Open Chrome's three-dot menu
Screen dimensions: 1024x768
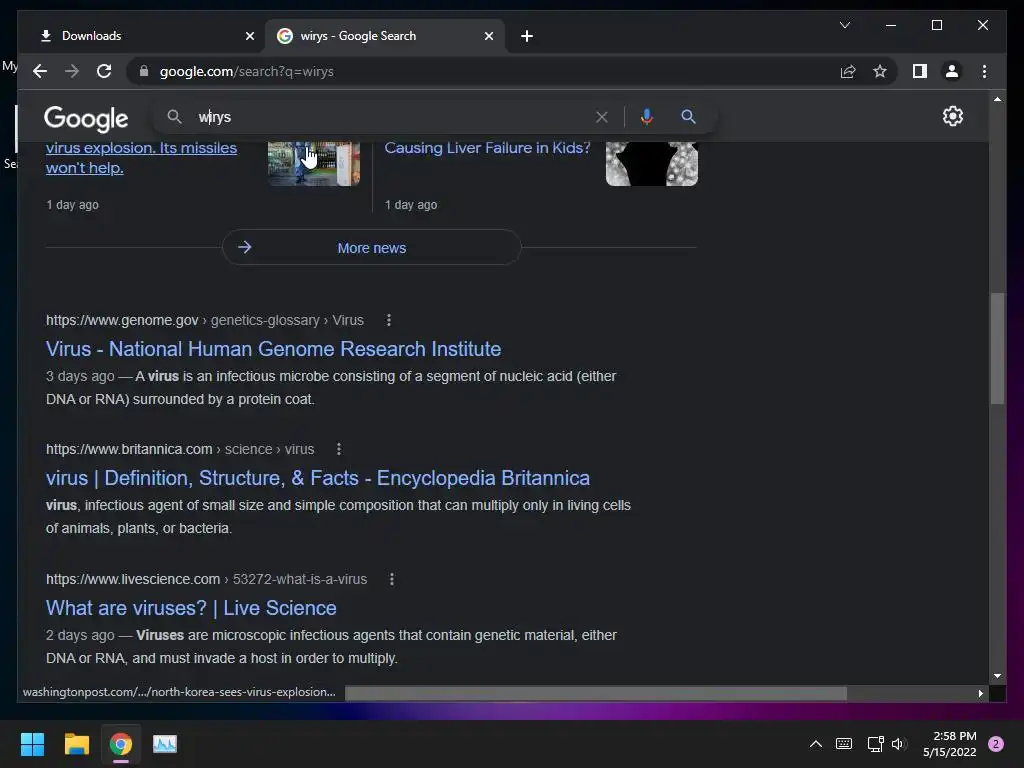point(984,71)
